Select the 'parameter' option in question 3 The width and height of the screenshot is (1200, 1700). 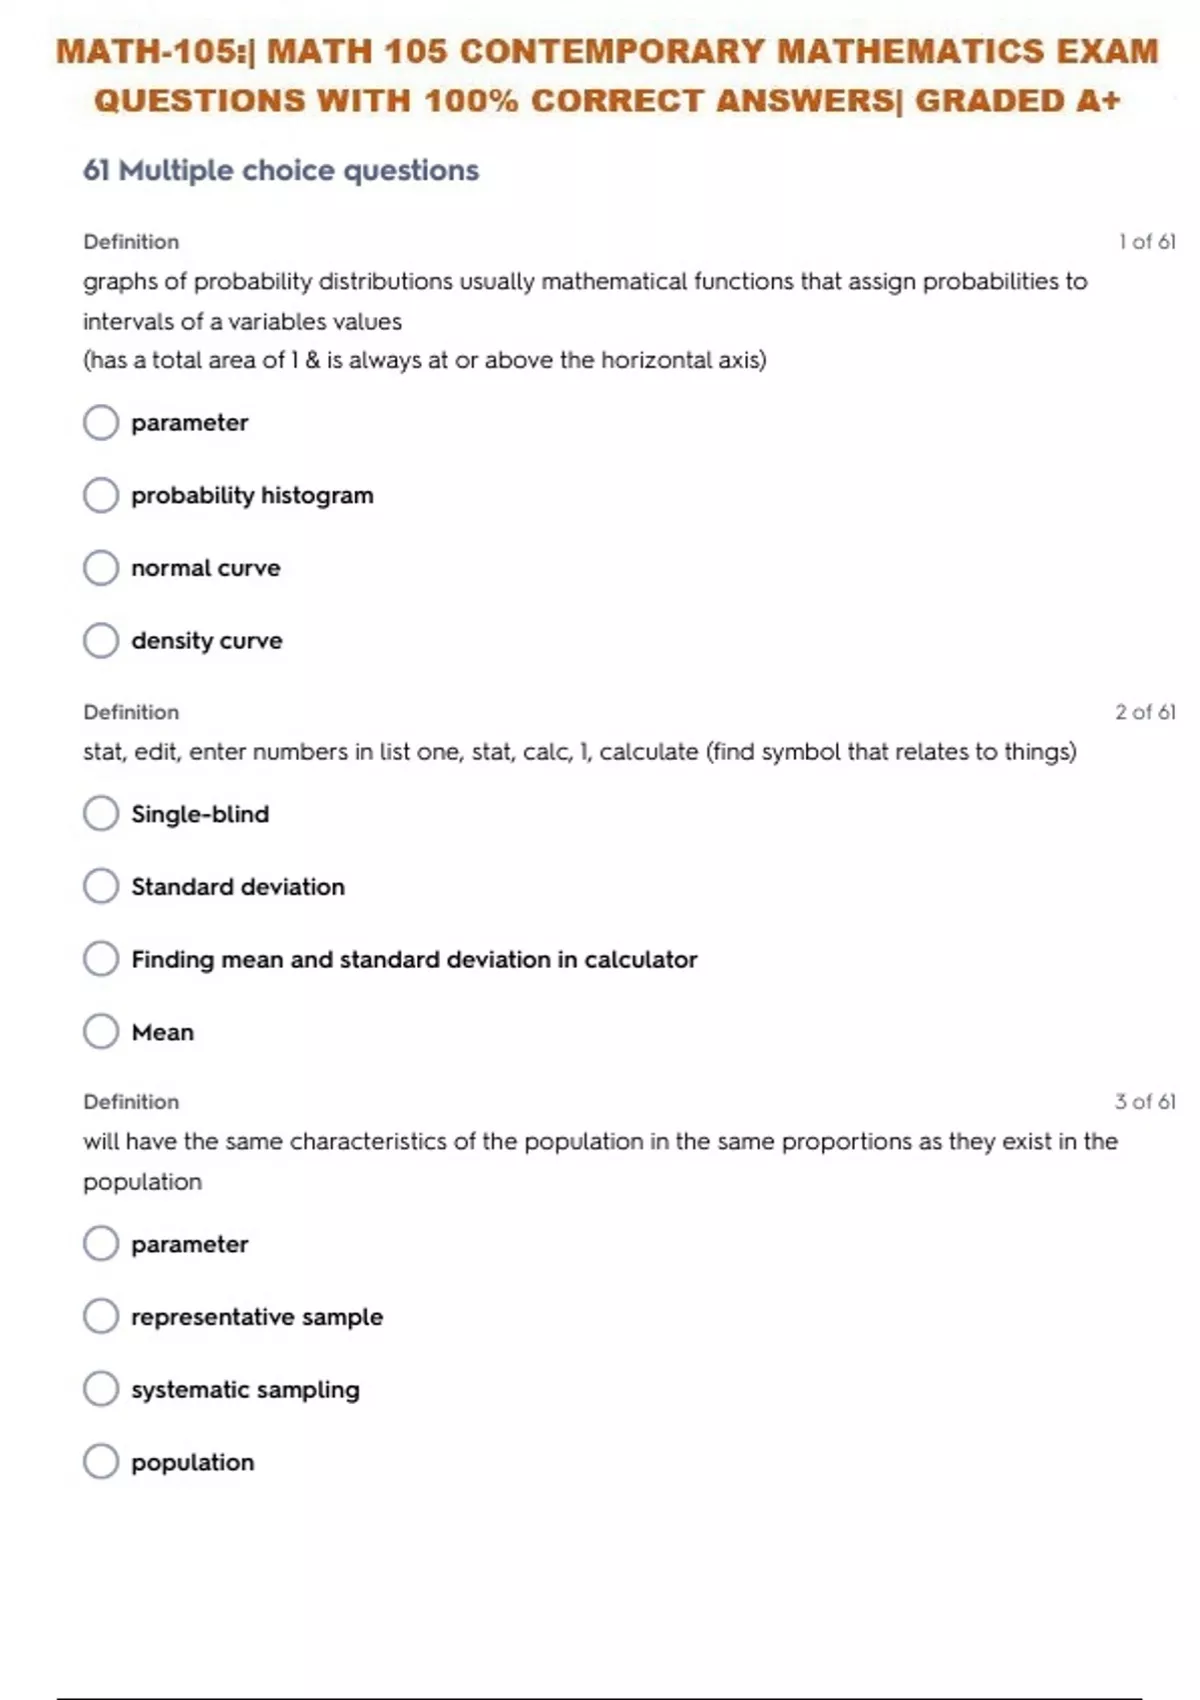coord(101,1244)
